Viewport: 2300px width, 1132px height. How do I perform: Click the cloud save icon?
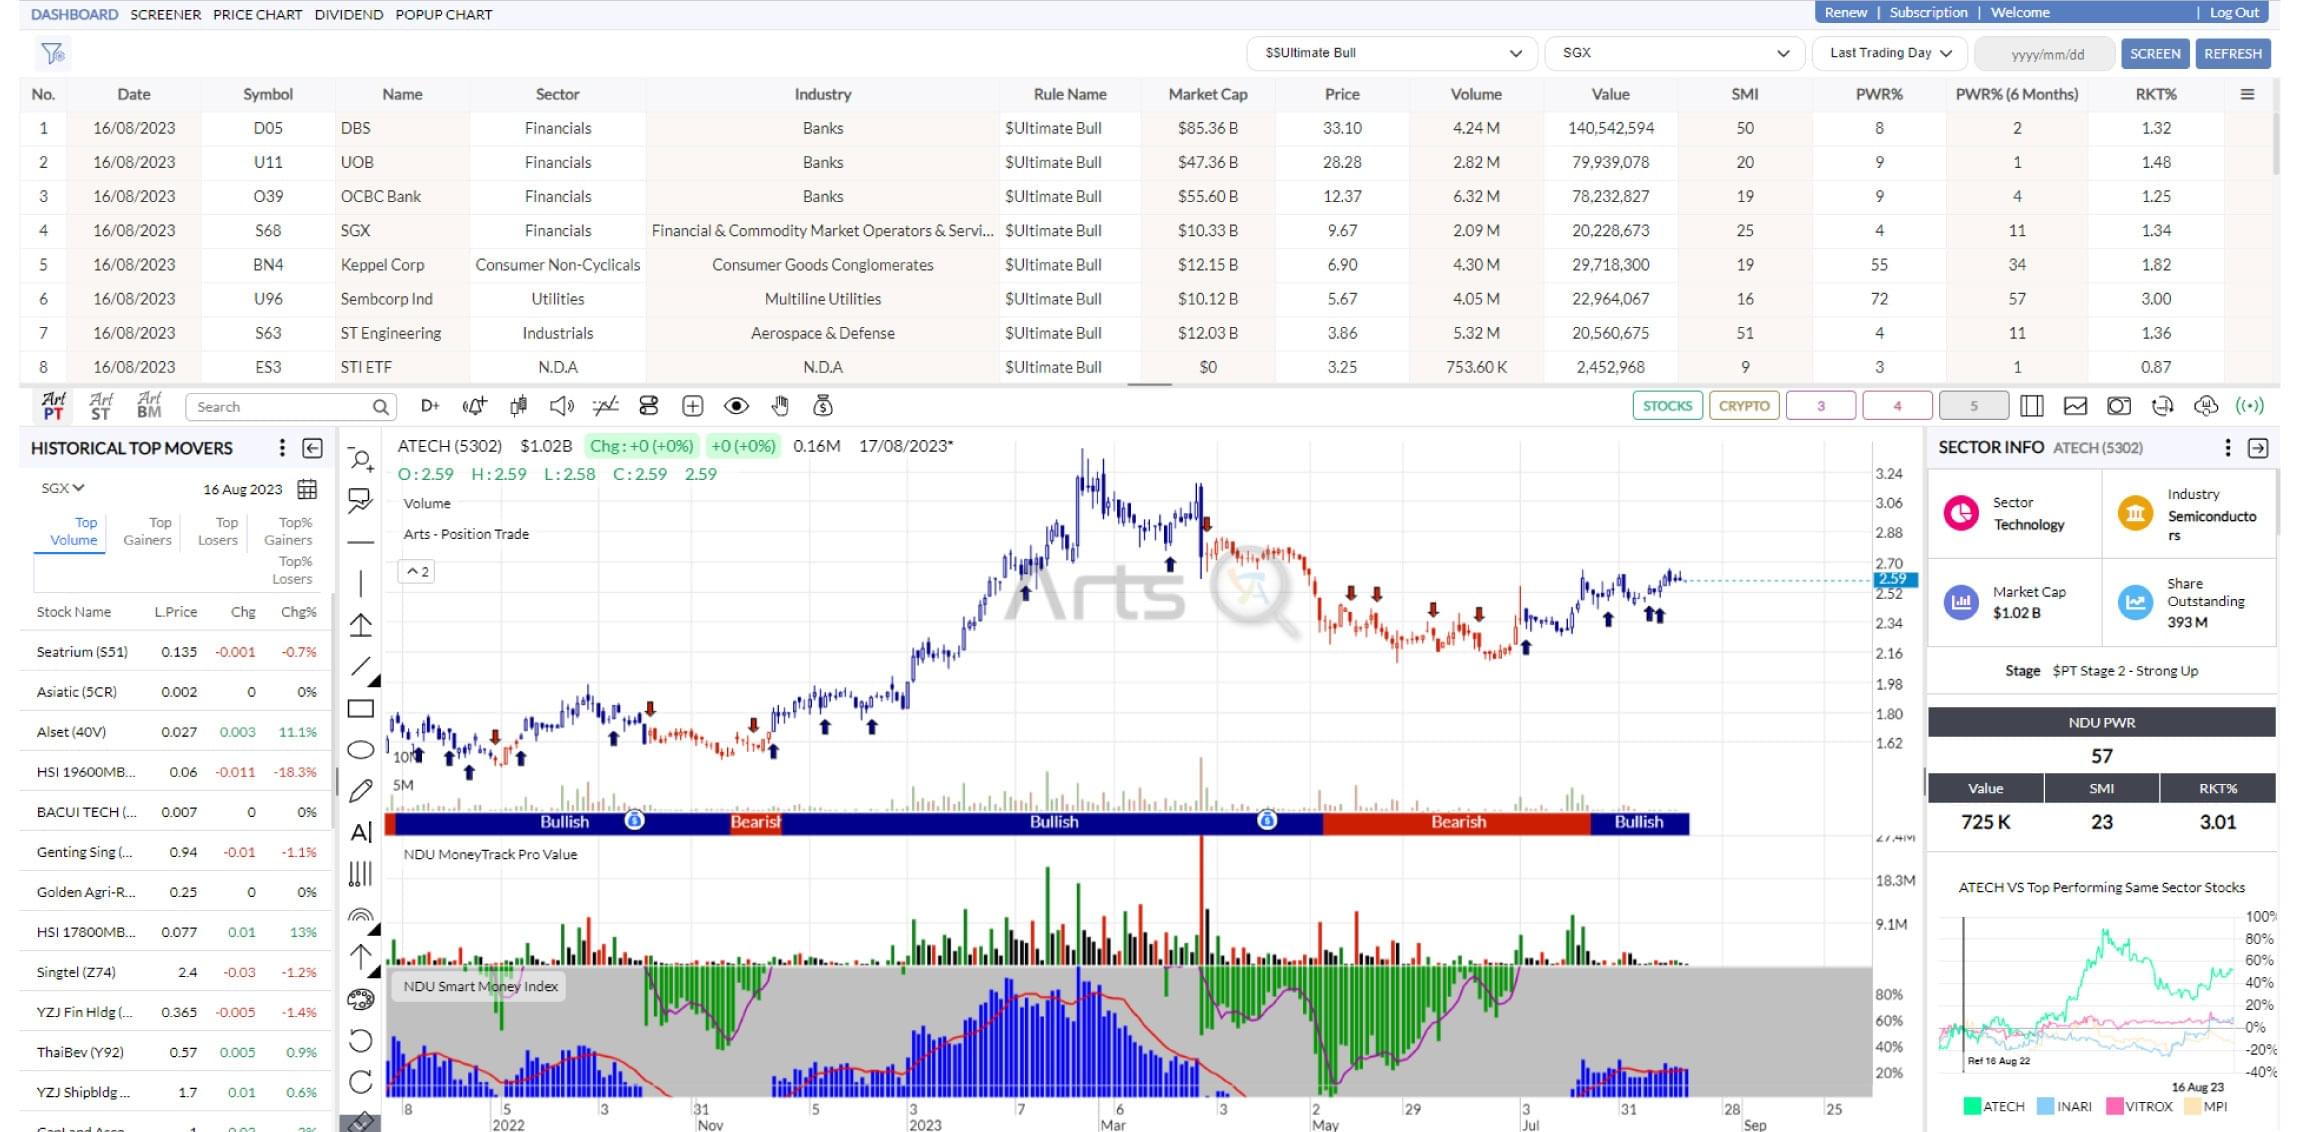click(x=2206, y=406)
